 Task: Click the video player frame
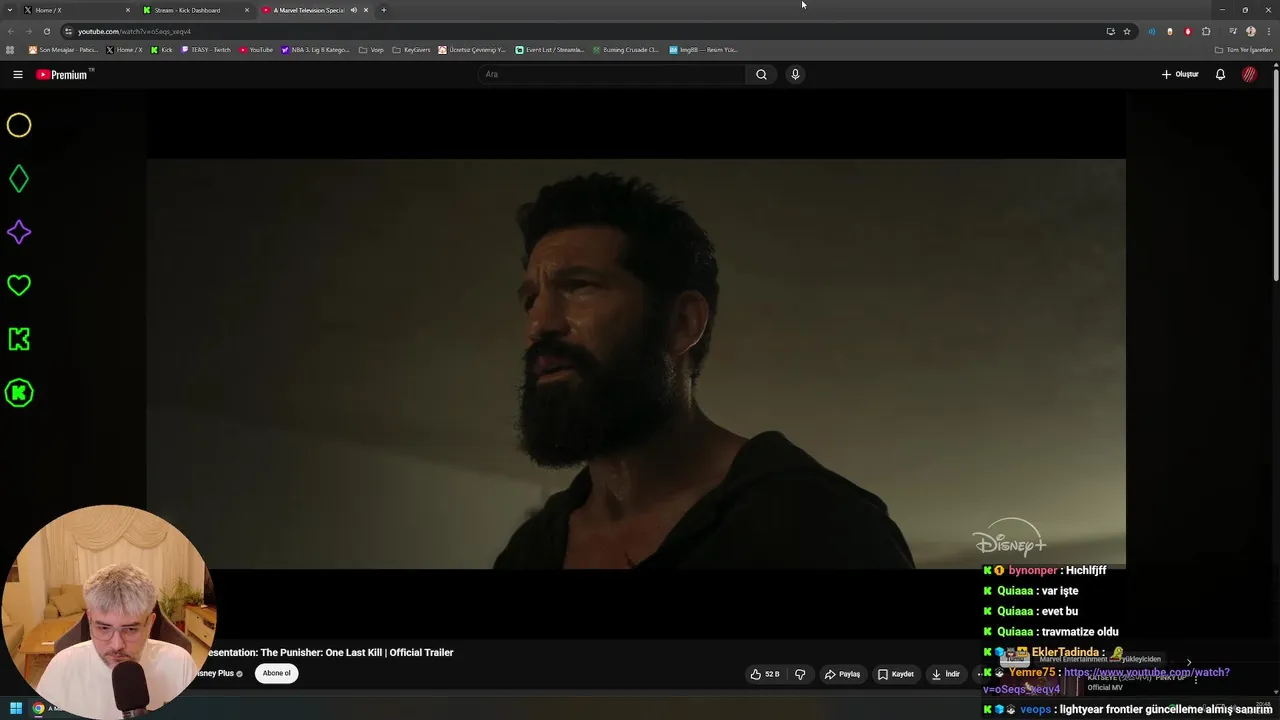point(636,364)
